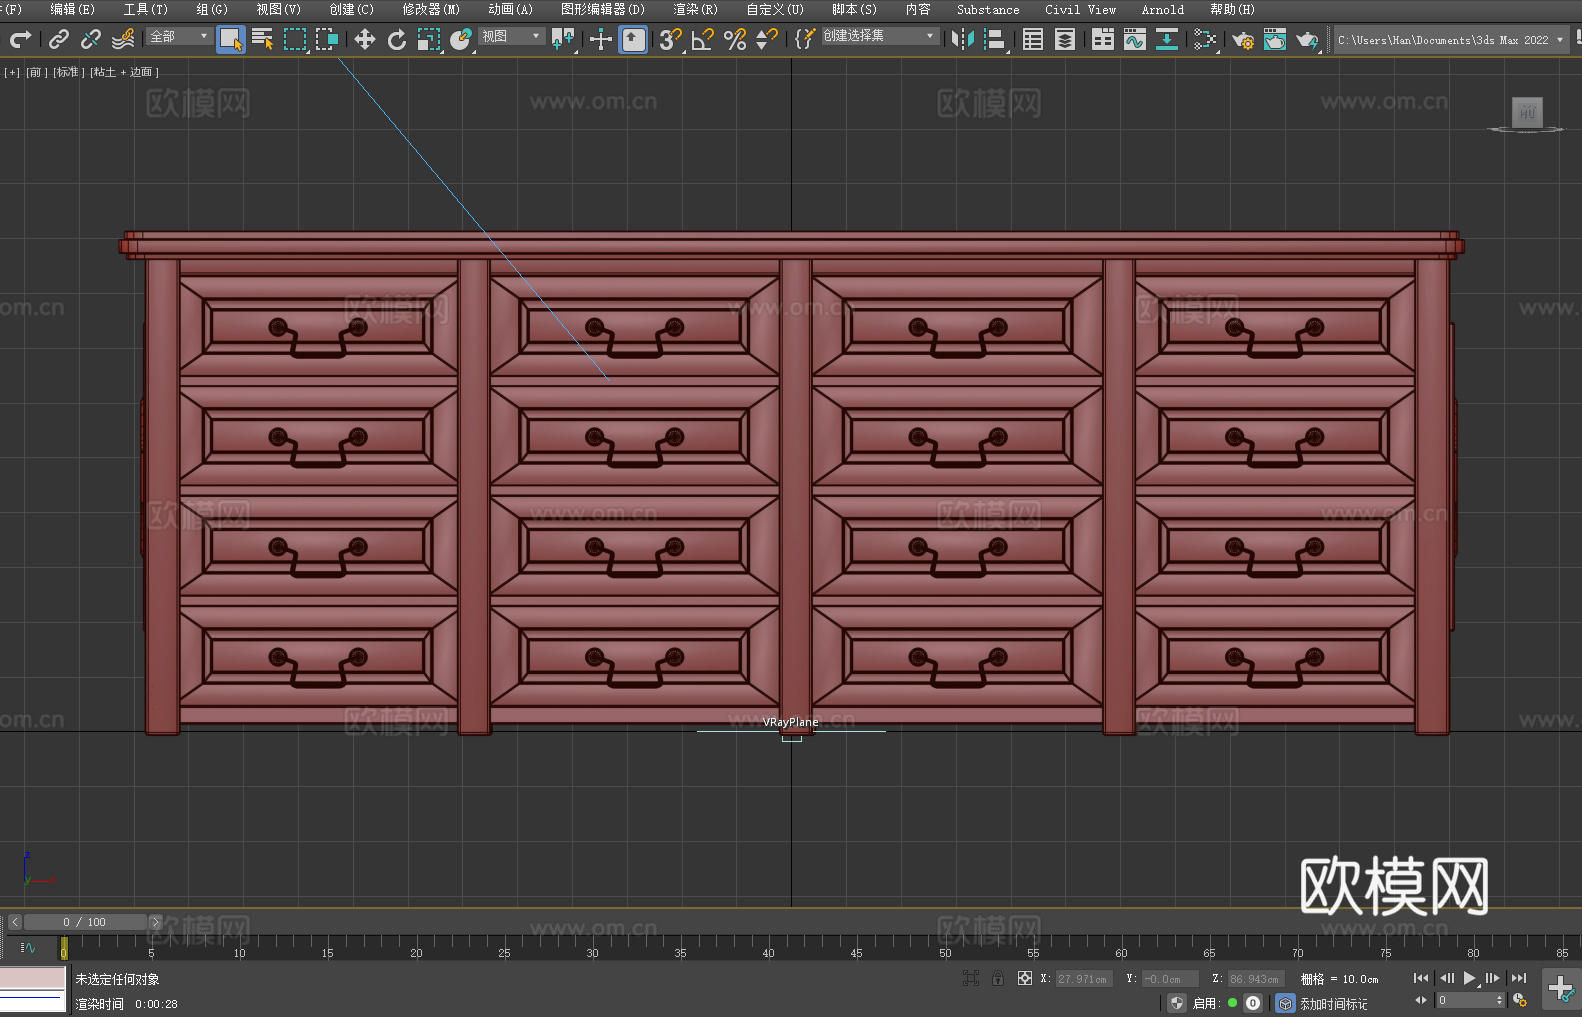The height and width of the screenshot is (1017, 1582).
Task: Open the Substance menu
Action: [988, 9]
